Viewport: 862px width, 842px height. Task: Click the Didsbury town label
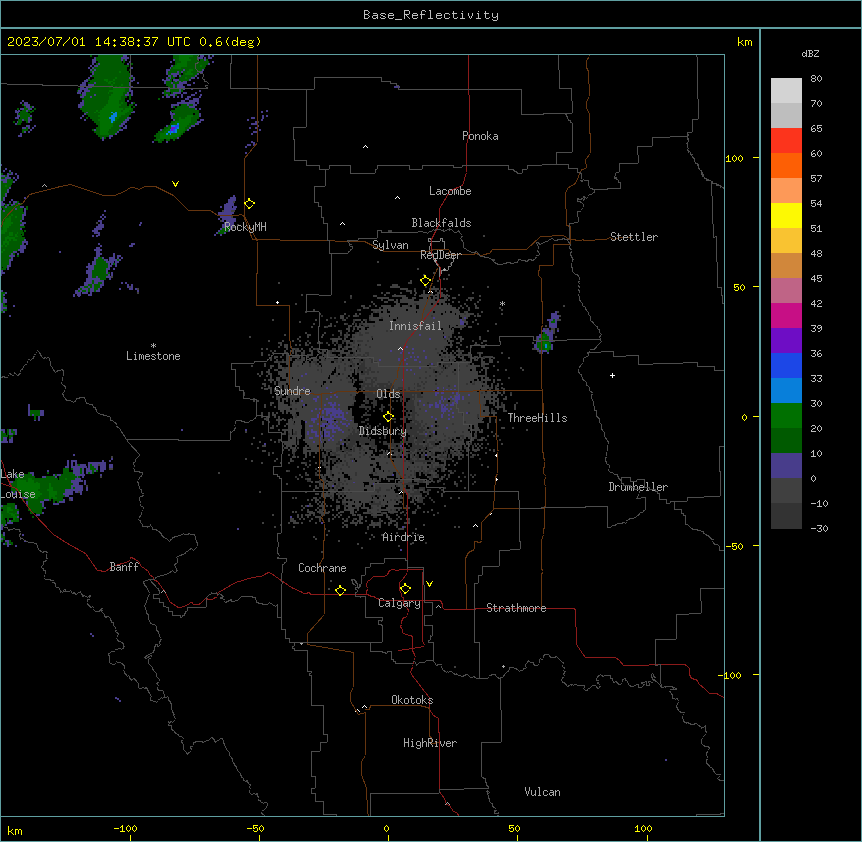pos(383,431)
